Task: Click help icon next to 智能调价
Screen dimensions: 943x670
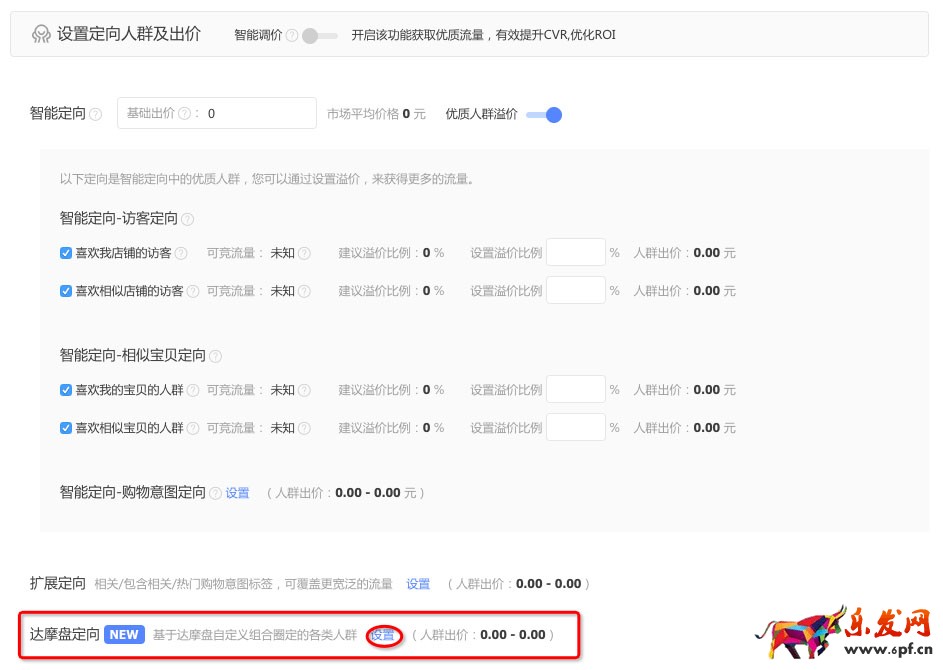Action: click(292, 36)
